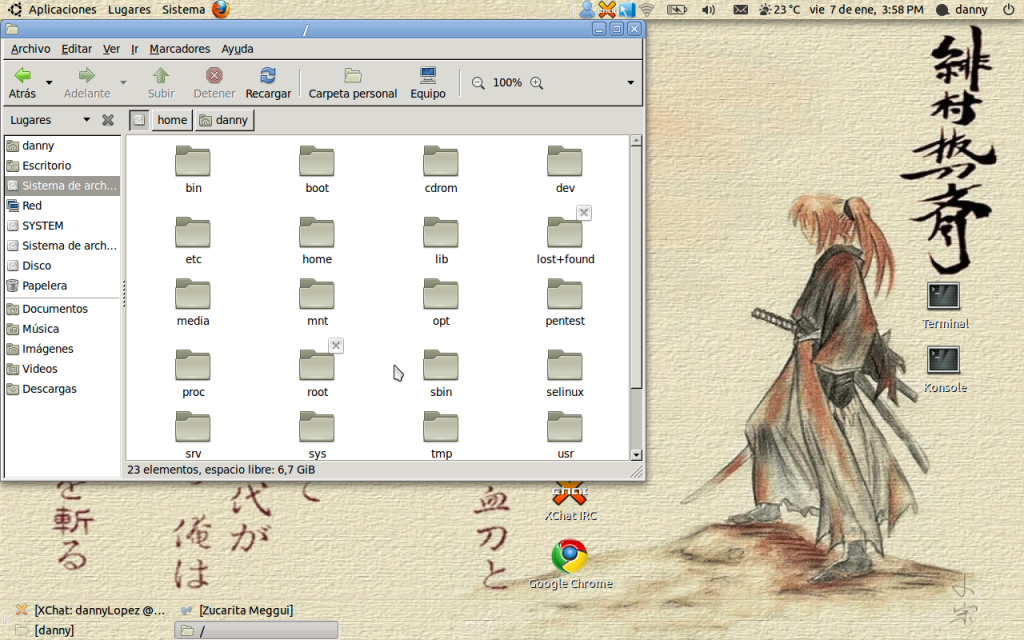Select the dev folder

565,169
